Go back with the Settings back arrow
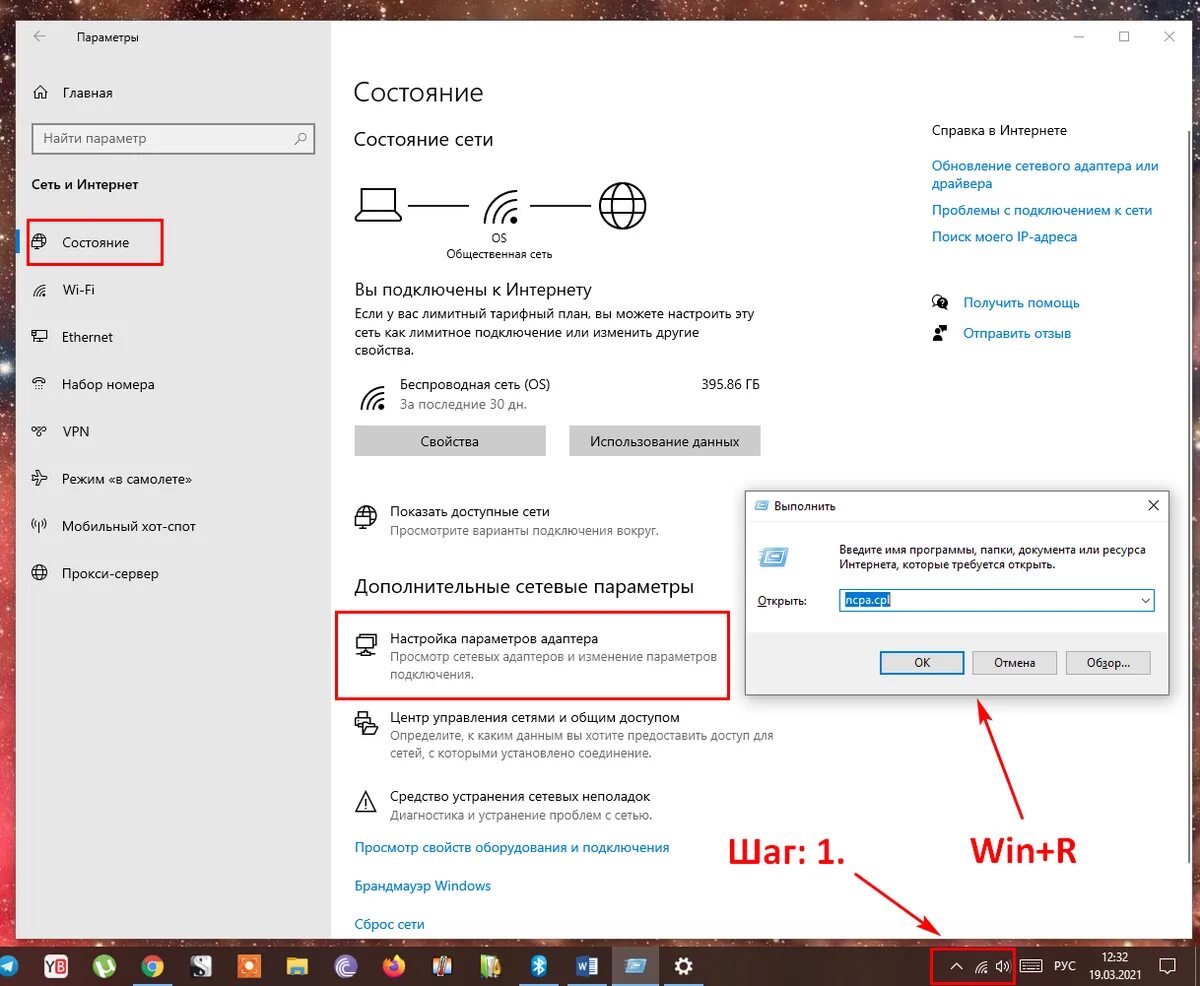 click(x=39, y=37)
